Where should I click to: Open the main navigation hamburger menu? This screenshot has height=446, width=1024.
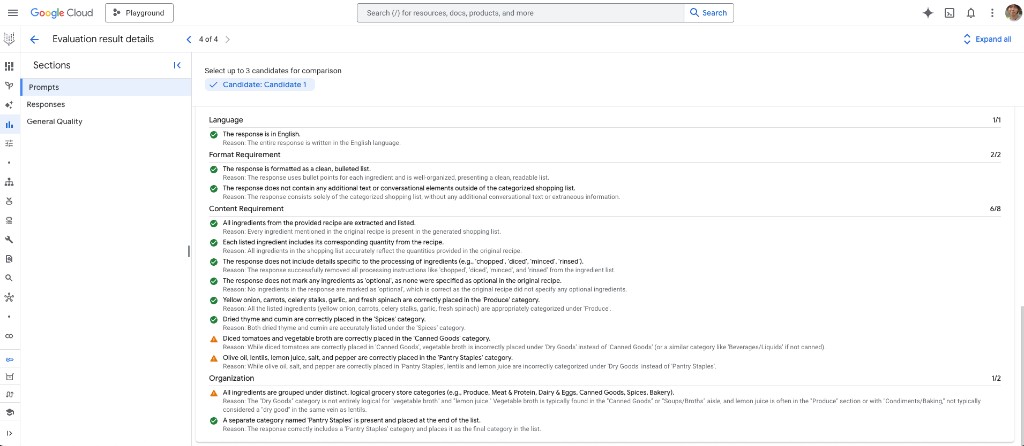point(12,12)
